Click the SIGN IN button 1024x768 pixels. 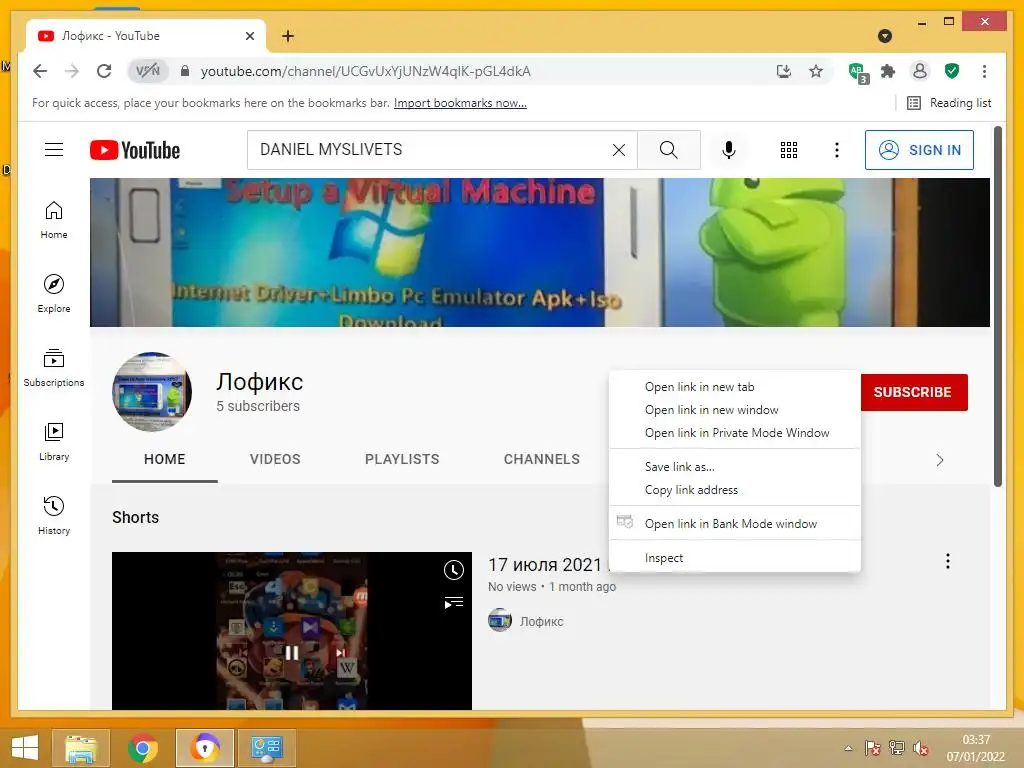(919, 150)
